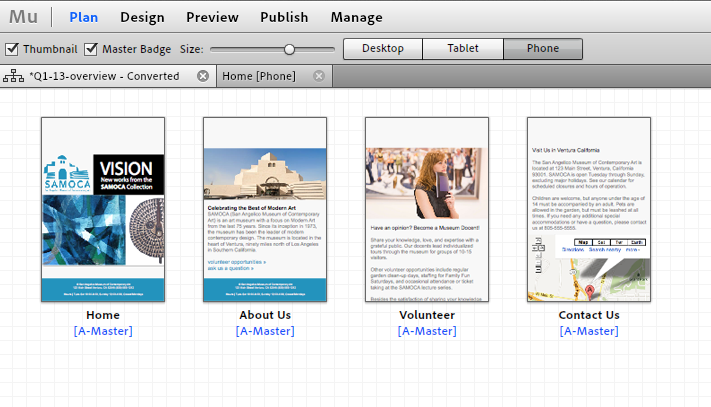Switch to Design view

coord(142,17)
